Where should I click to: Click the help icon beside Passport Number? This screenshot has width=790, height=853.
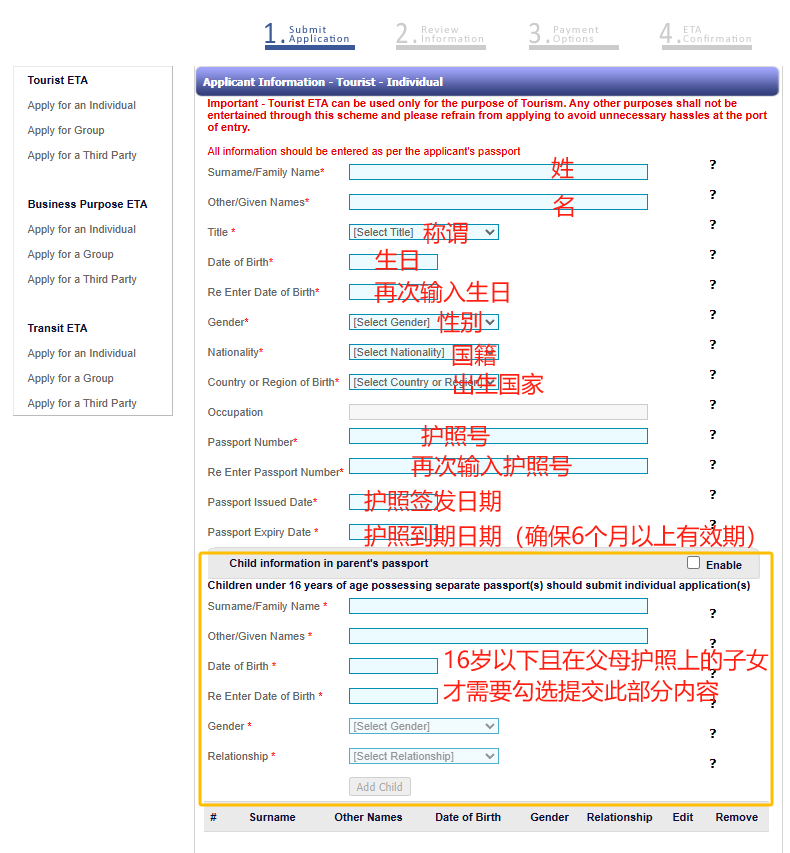[713, 435]
